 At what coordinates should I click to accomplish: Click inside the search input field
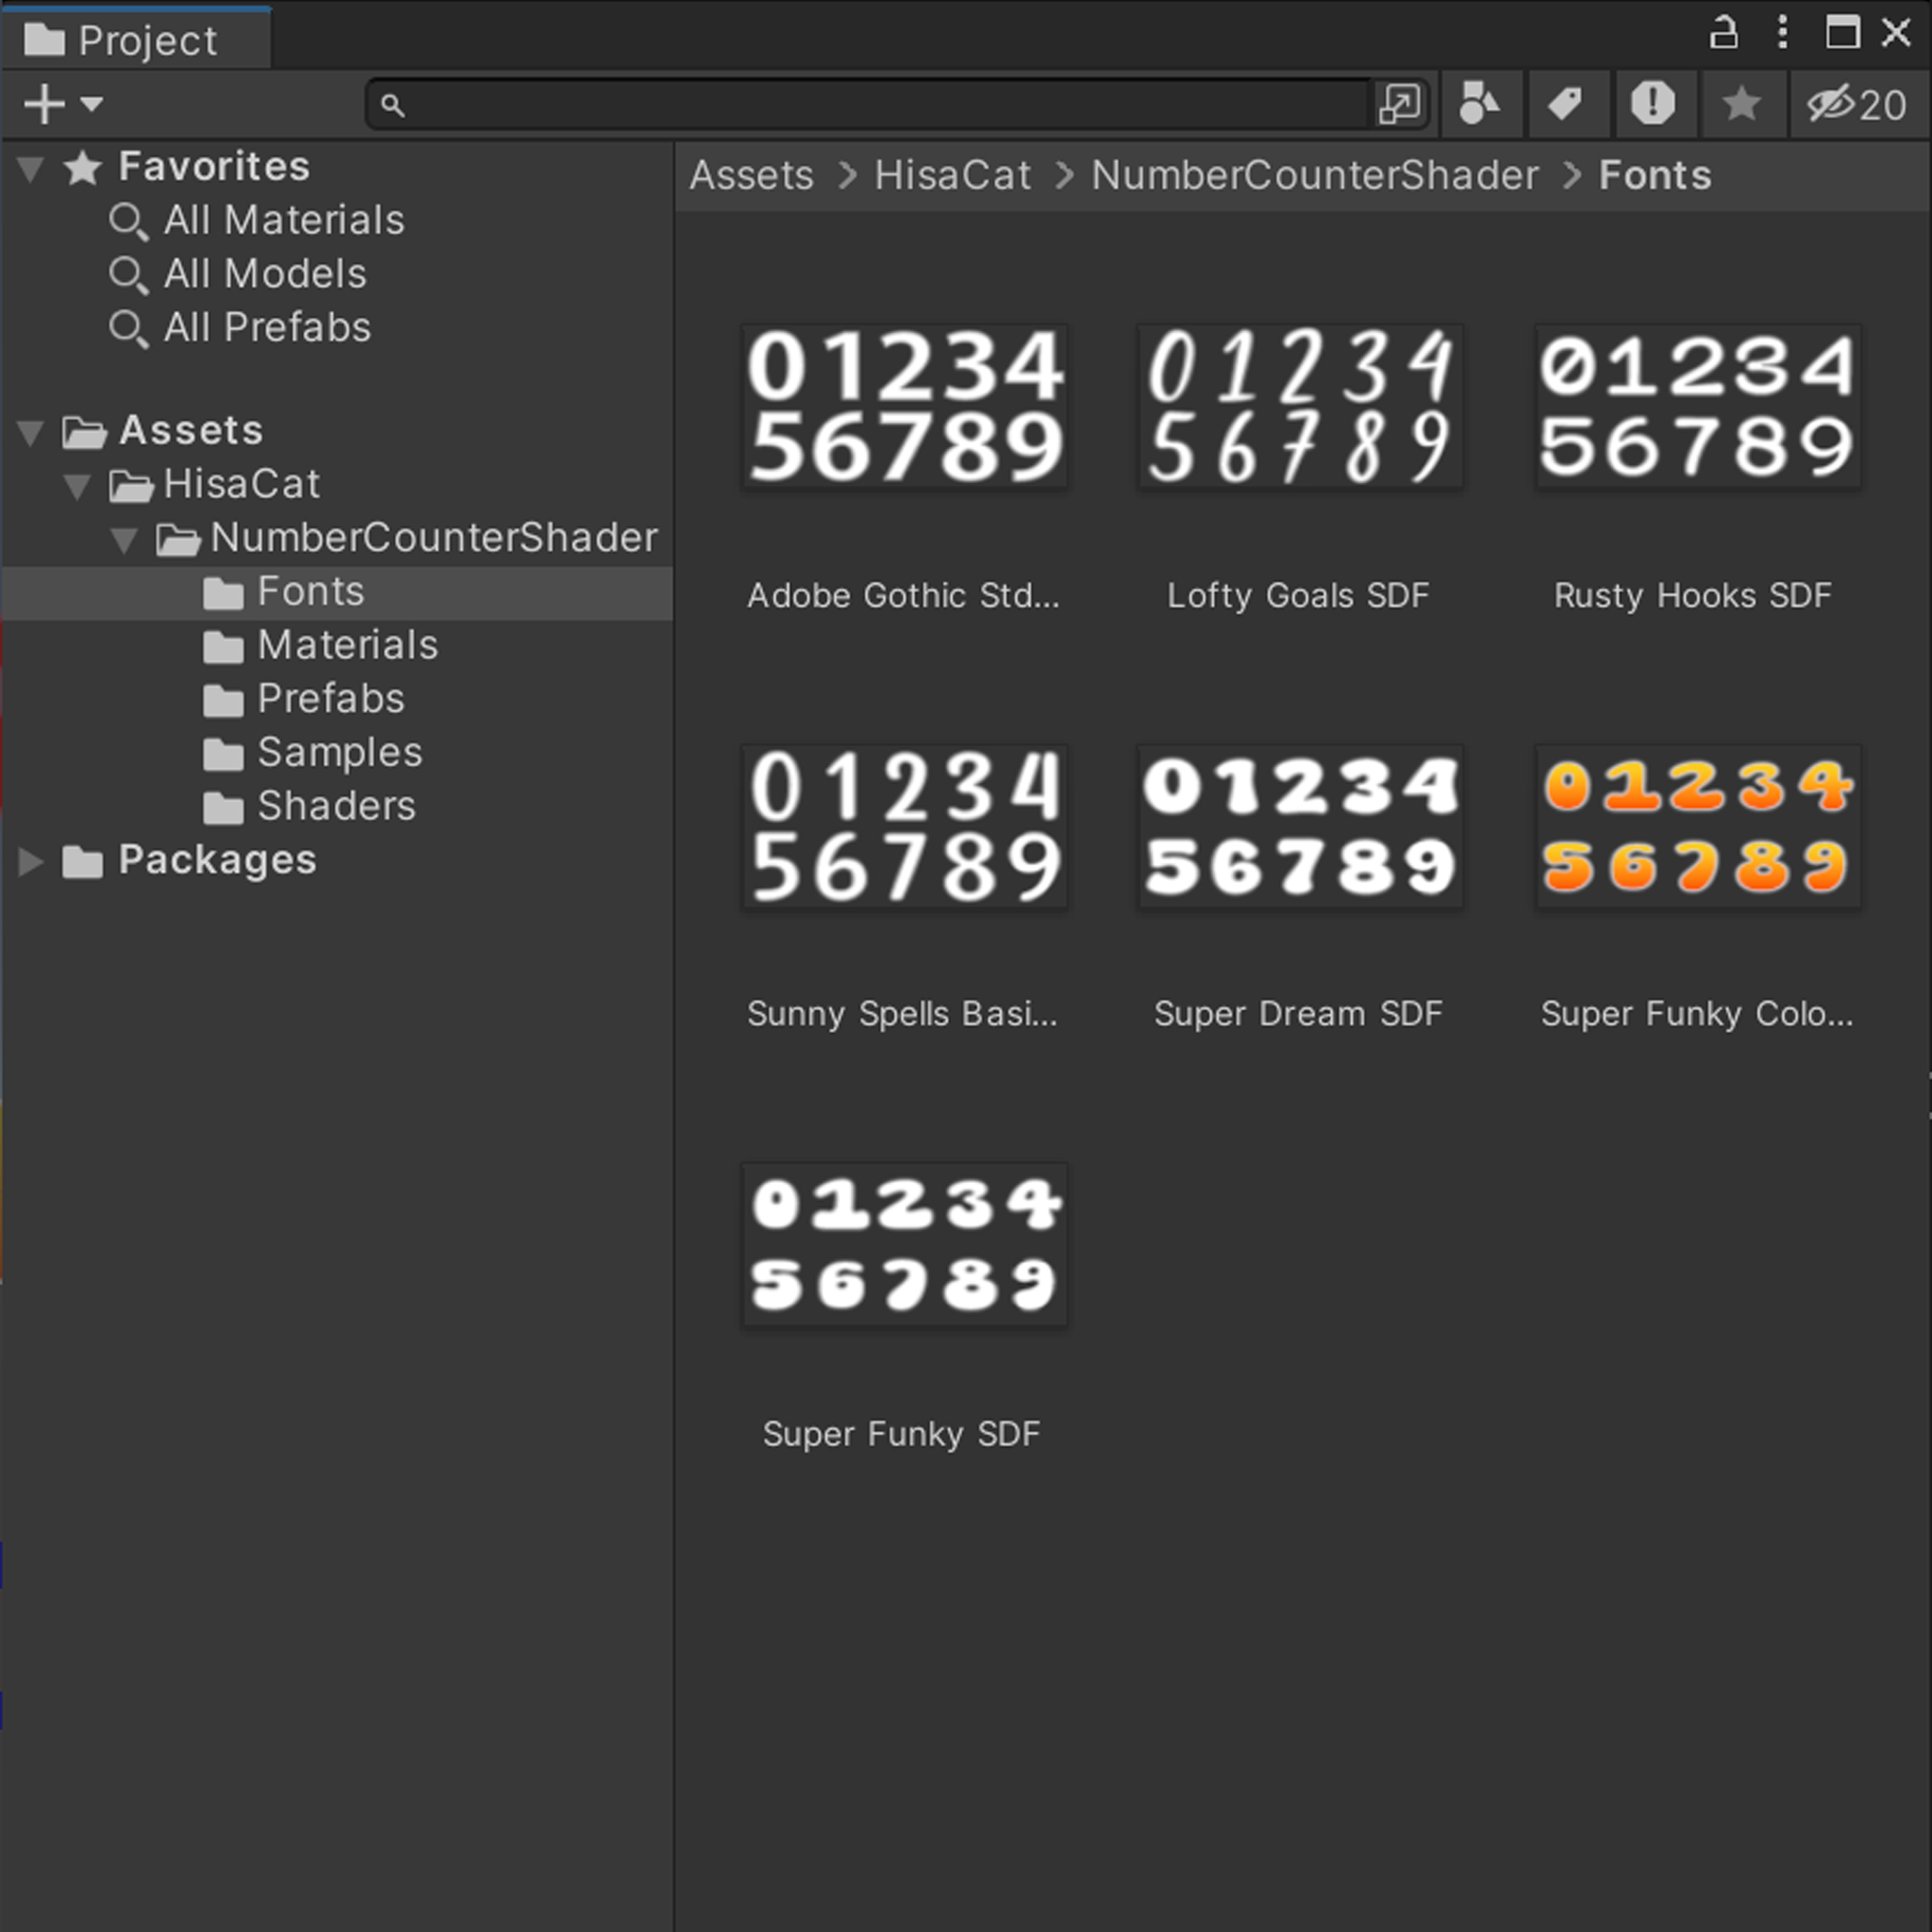tap(850, 104)
